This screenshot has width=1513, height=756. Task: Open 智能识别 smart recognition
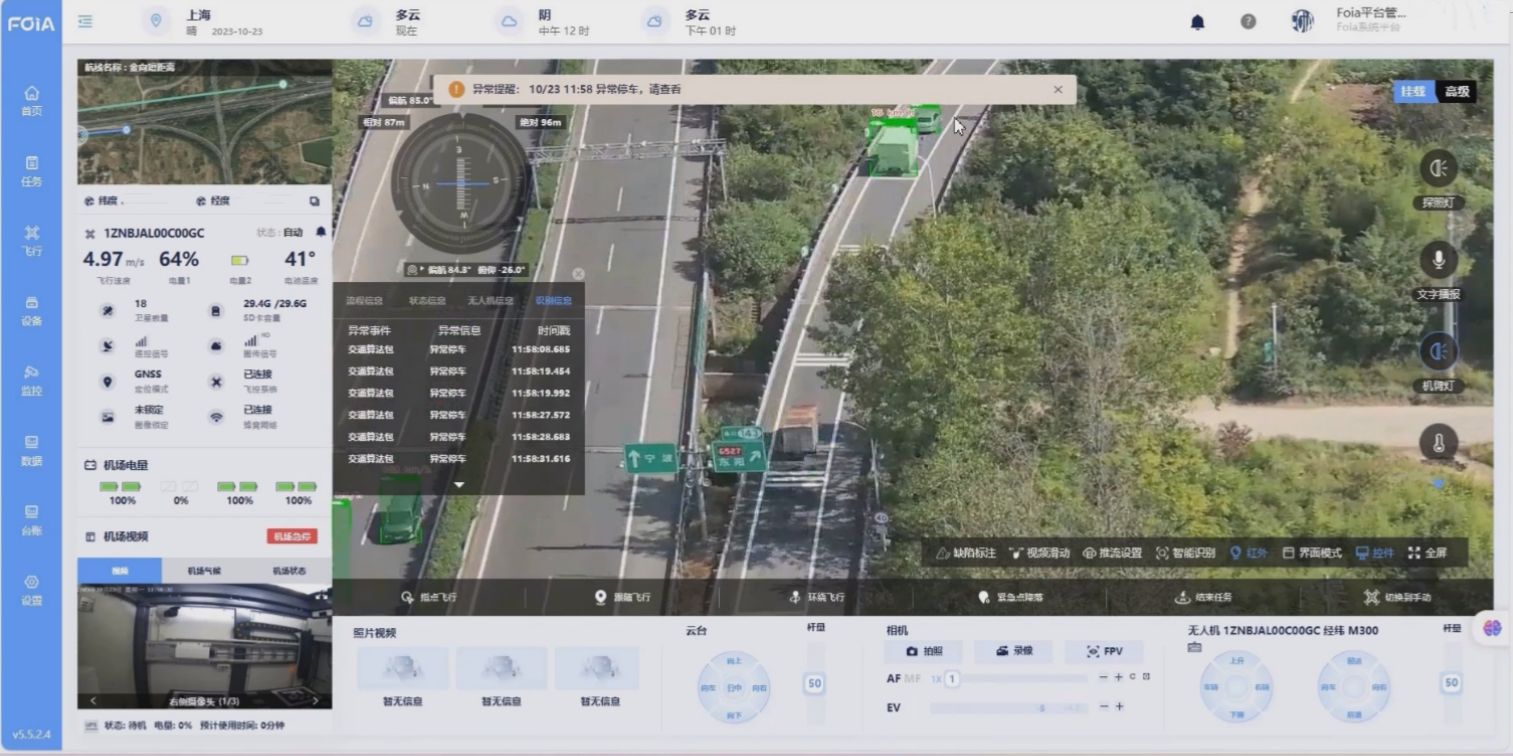(1185, 553)
